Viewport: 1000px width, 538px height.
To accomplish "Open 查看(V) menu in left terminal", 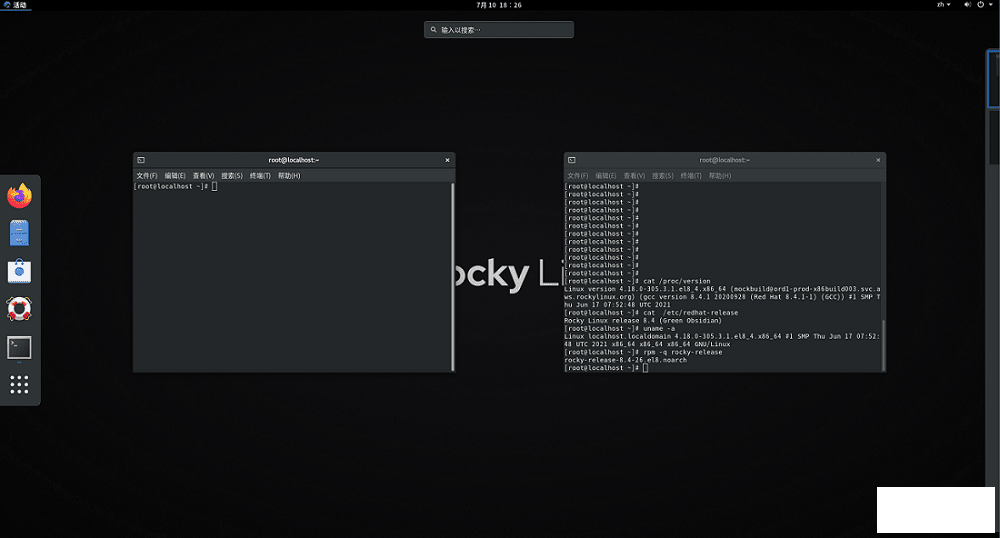I will [x=203, y=176].
